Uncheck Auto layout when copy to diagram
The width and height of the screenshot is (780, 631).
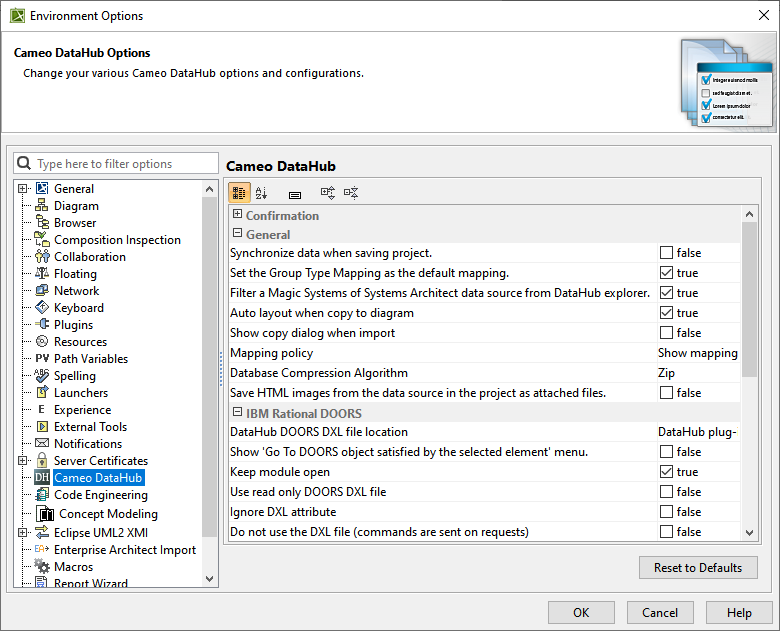pyautogui.click(x=666, y=313)
